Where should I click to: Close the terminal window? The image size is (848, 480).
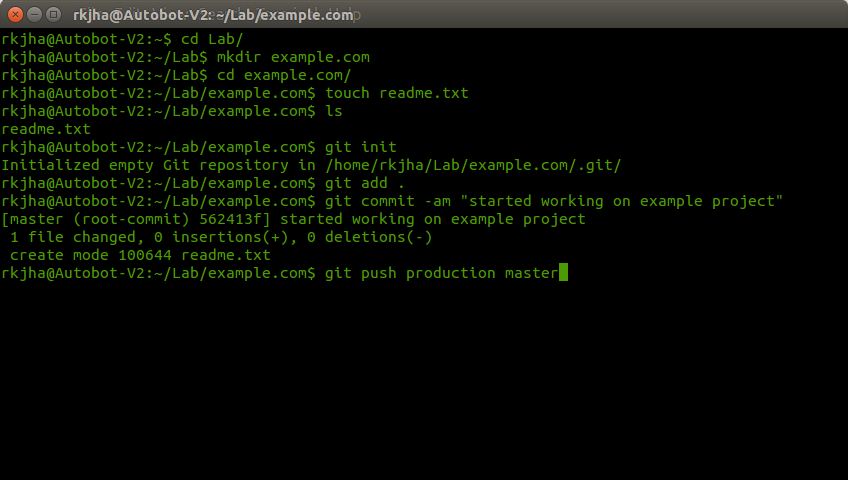tap(12, 14)
